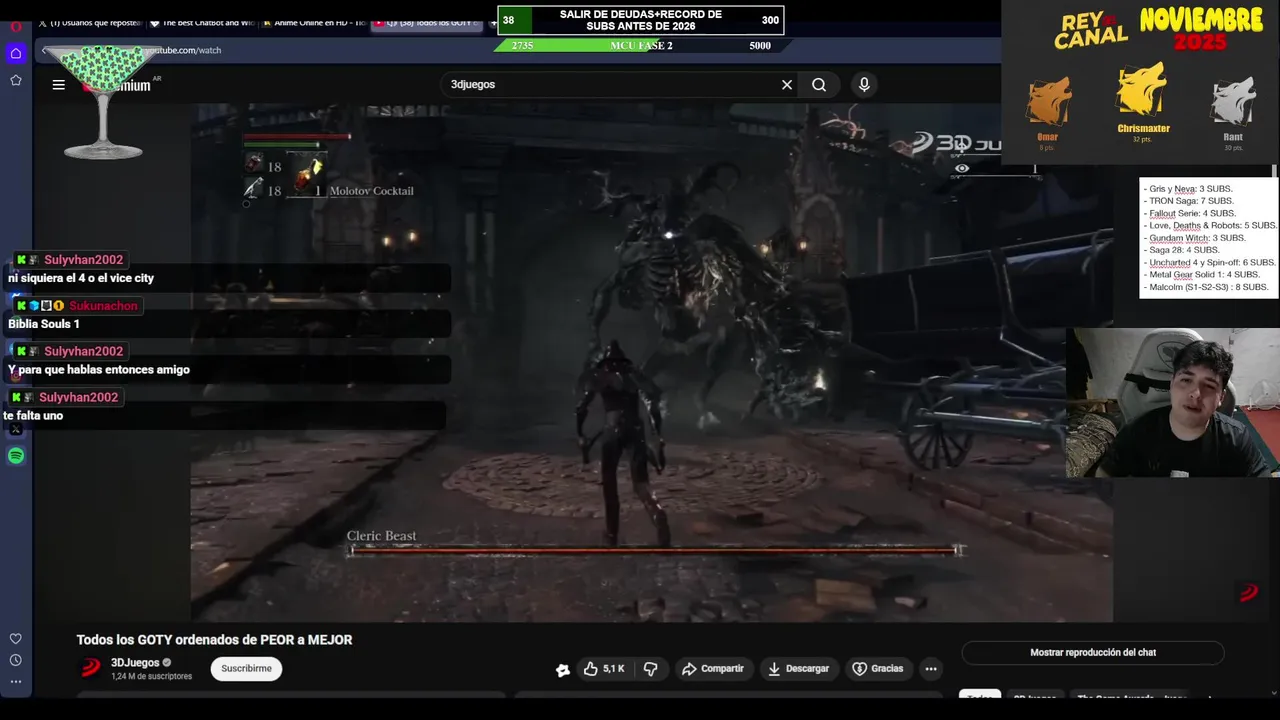Image resolution: width=1280 pixels, height=720 pixels.
Task: Click the video title 'Todos los GOTY ordenados'
Action: point(214,640)
